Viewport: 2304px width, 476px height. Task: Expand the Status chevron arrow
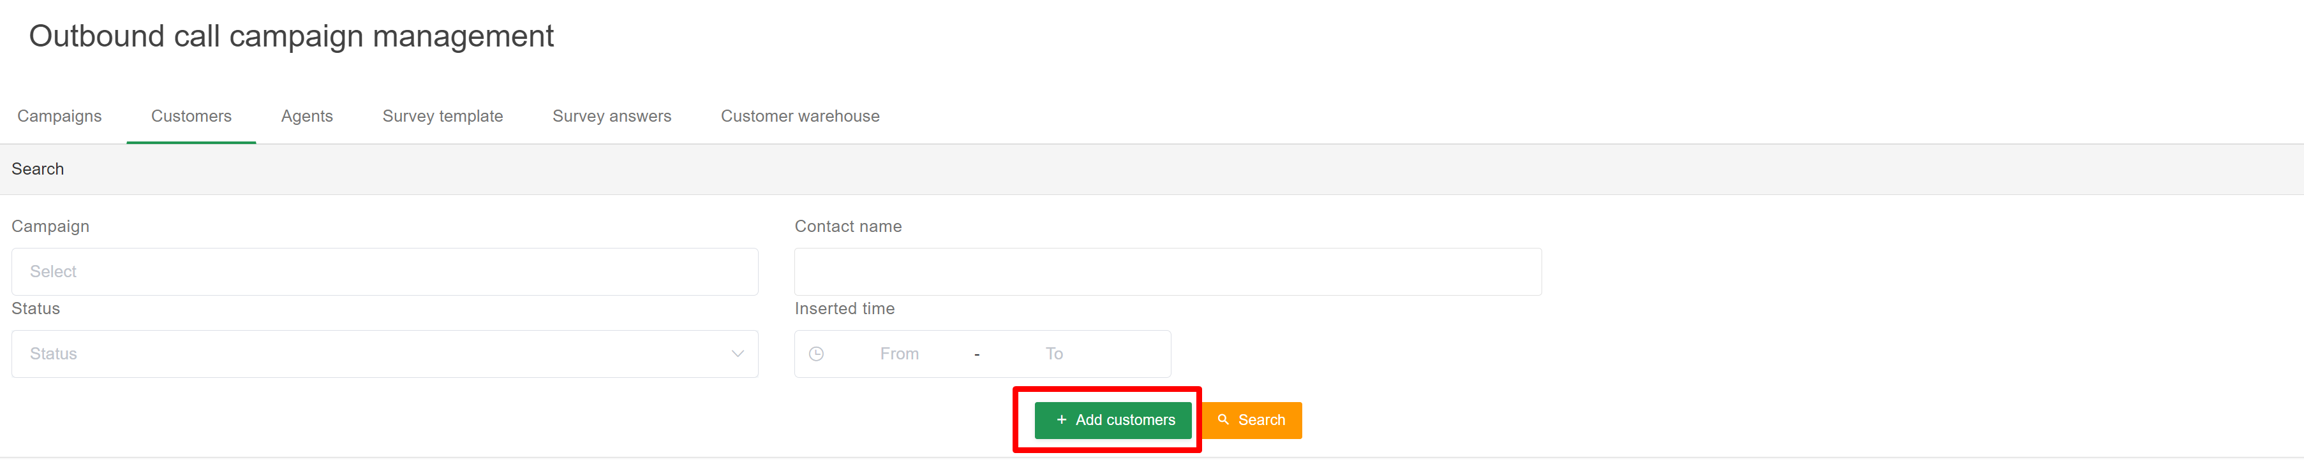[737, 354]
